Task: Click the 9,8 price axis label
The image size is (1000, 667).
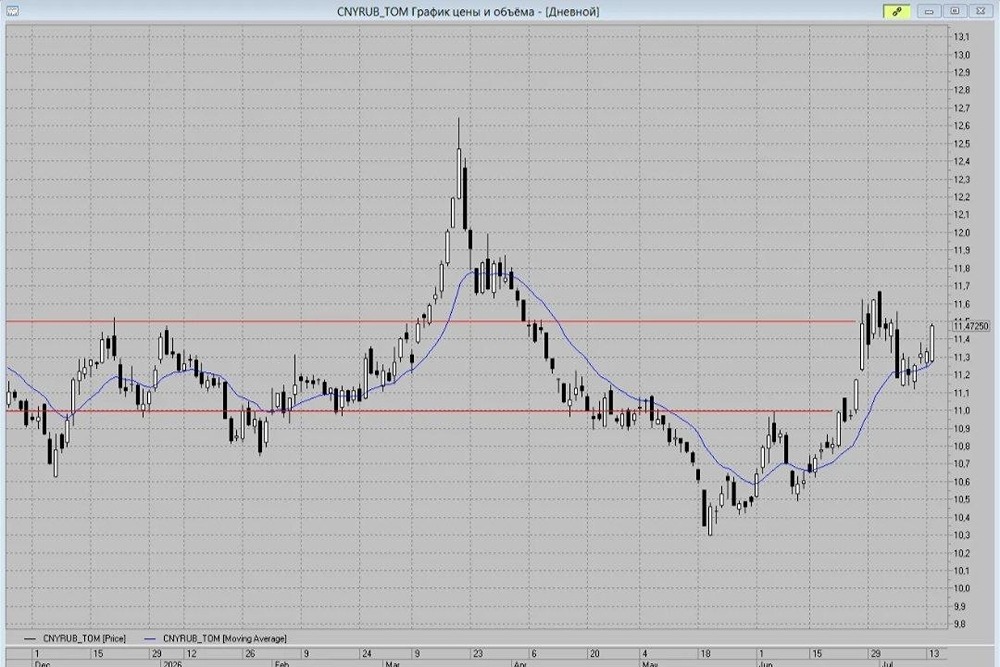Action: coord(960,624)
